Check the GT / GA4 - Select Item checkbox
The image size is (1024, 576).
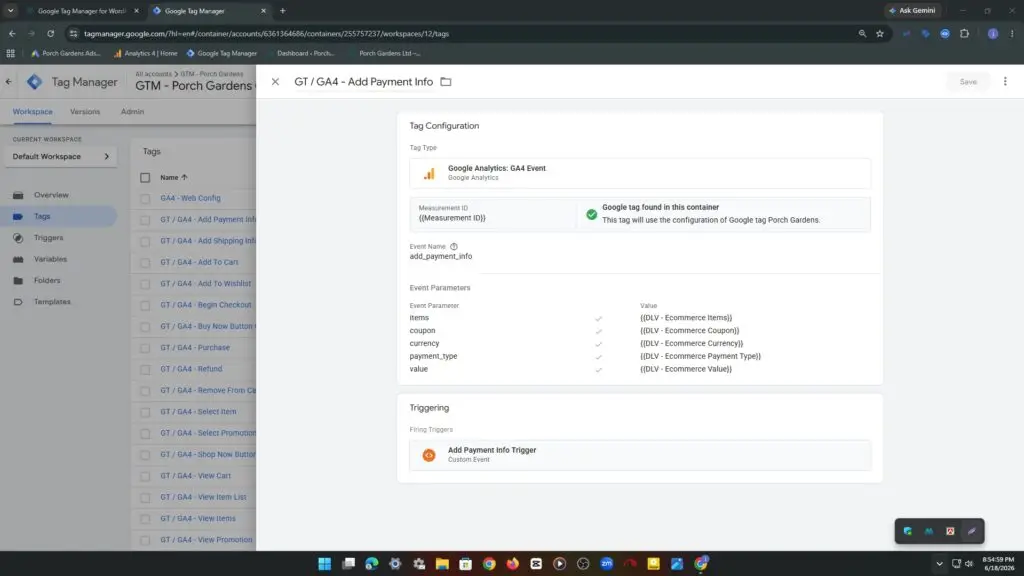coord(145,412)
